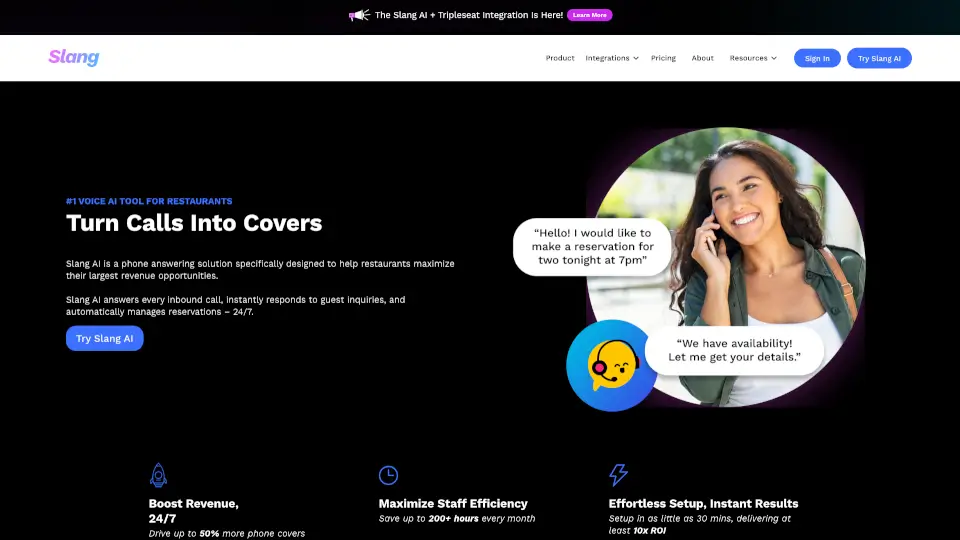The width and height of the screenshot is (960, 540).
Task: Click the Tripleseat Integration announcement text
Action: point(468,15)
